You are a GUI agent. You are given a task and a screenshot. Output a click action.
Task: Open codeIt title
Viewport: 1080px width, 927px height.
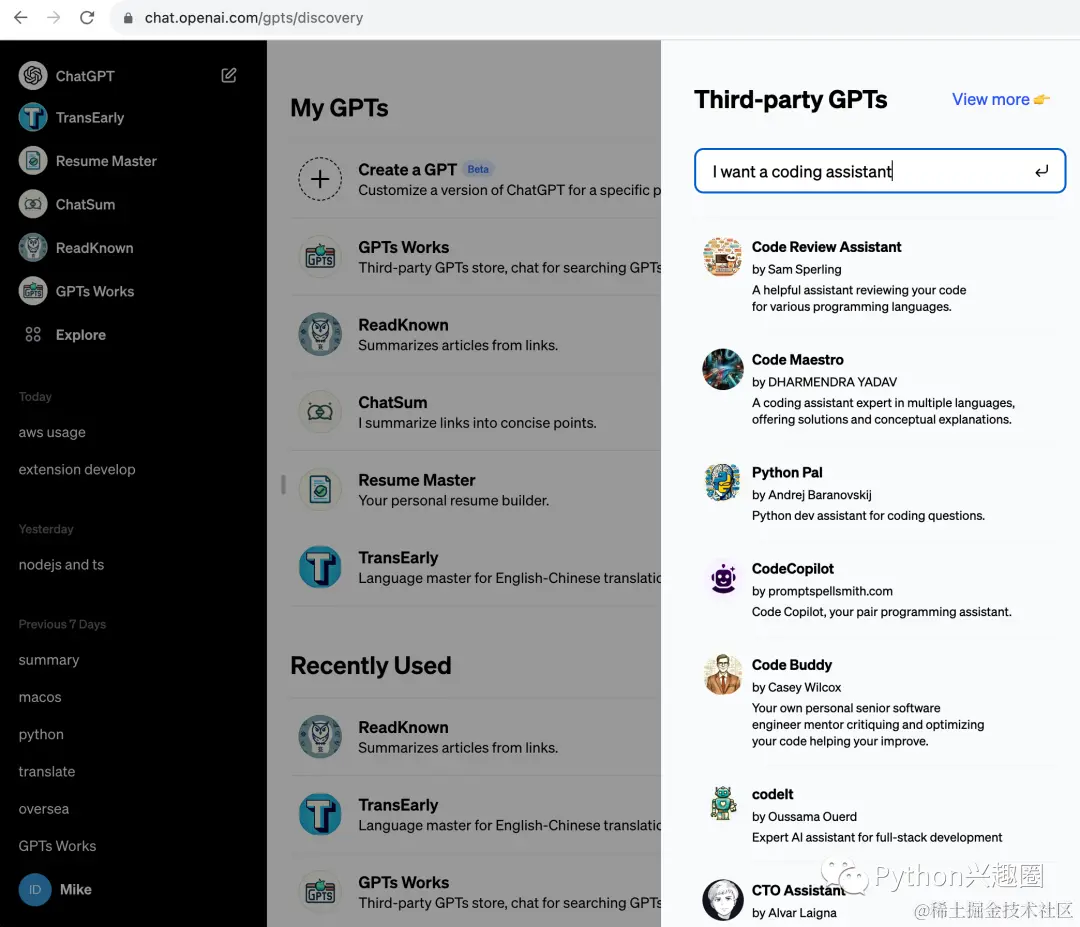(772, 794)
